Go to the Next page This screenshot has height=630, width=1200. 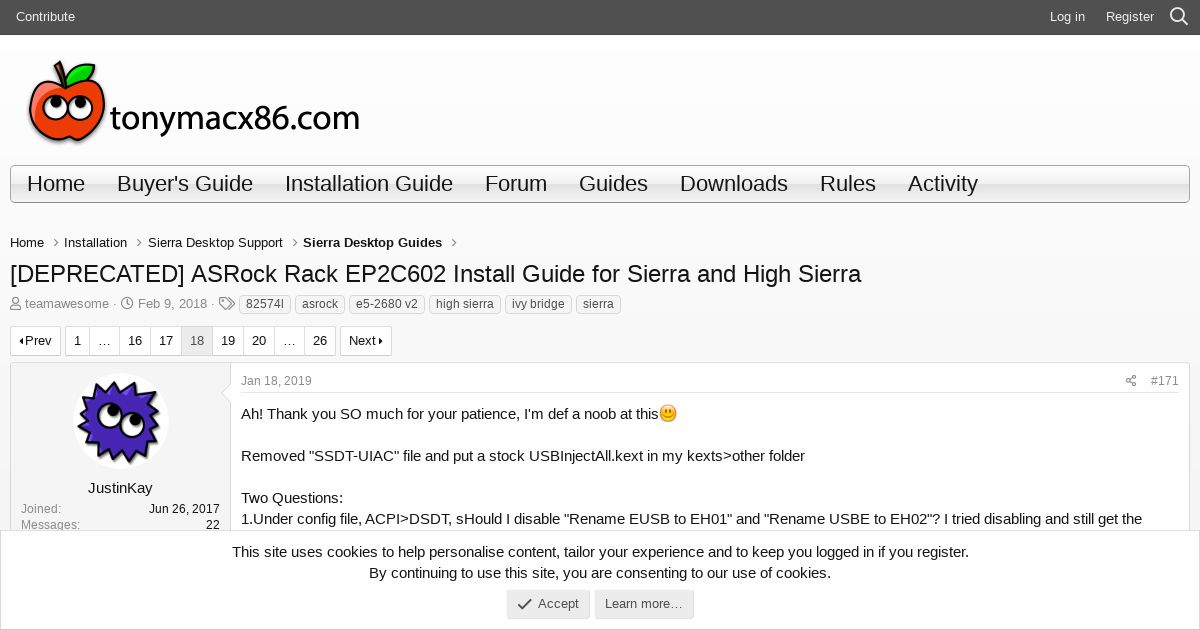(366, 341)
